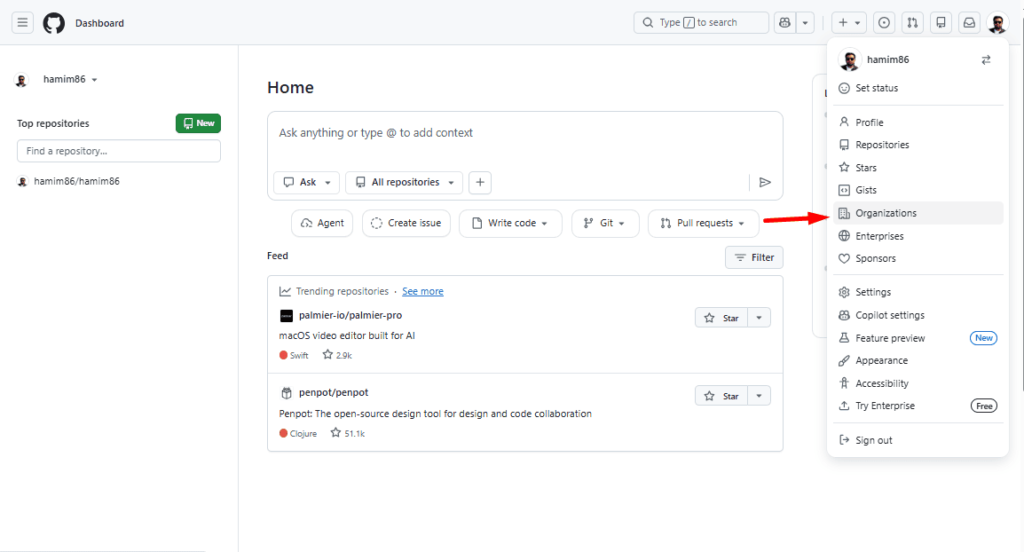Open Copilot settings menu item

918,315
